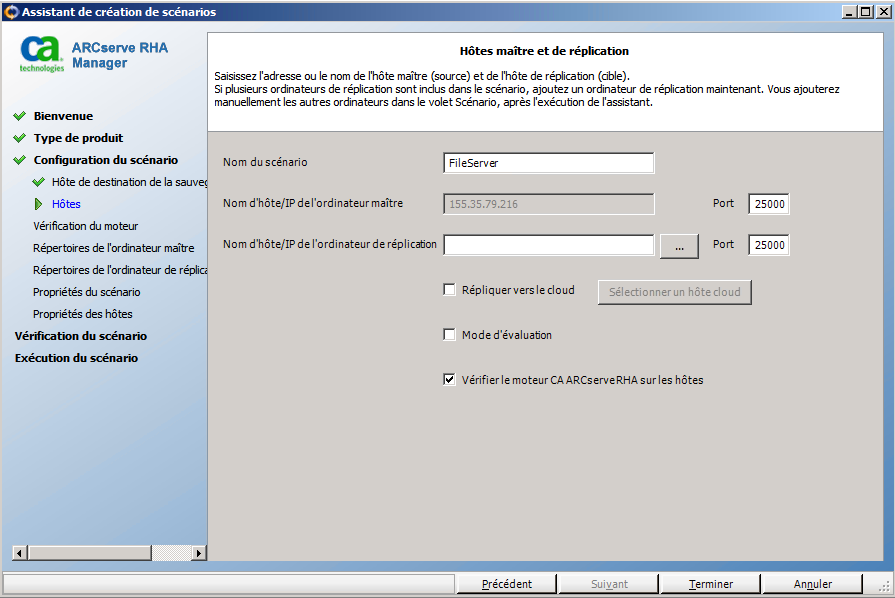Click the Nom du scénario field
The width and height of the screenshot is (895, 598).
click(x=549, y=163)
